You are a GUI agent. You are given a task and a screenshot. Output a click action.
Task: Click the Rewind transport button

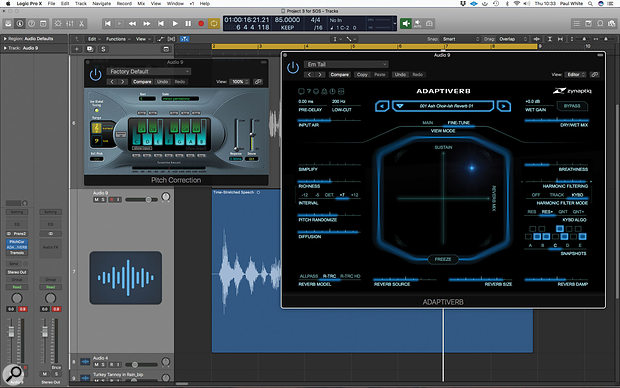(x=132, y=24)
